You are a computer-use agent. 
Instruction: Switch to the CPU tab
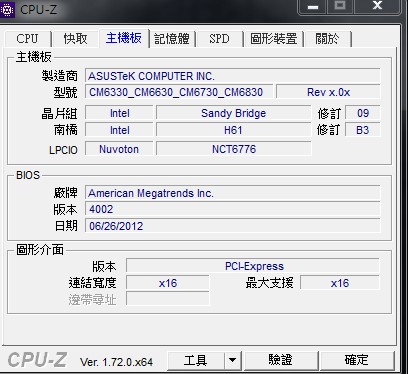point(27,39)
